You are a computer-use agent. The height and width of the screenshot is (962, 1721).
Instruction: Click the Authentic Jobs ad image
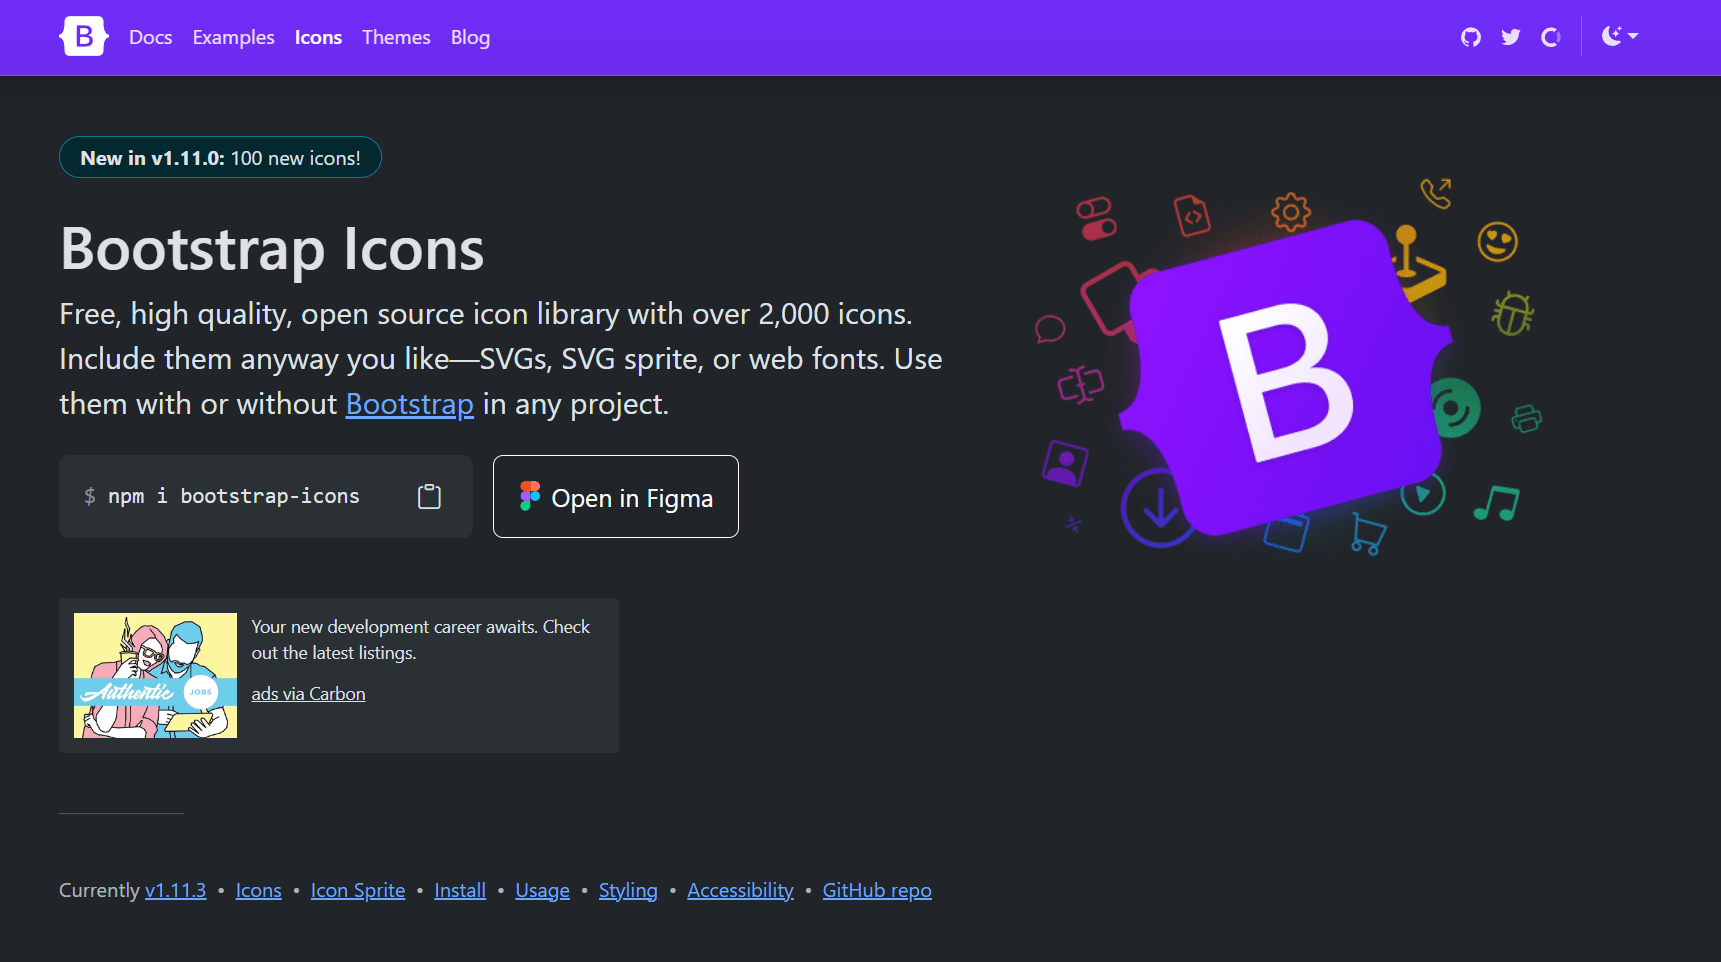pos(155,675)
